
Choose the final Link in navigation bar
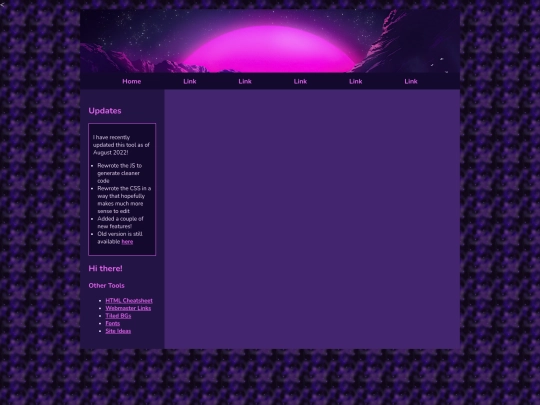(x=411, y=81)
